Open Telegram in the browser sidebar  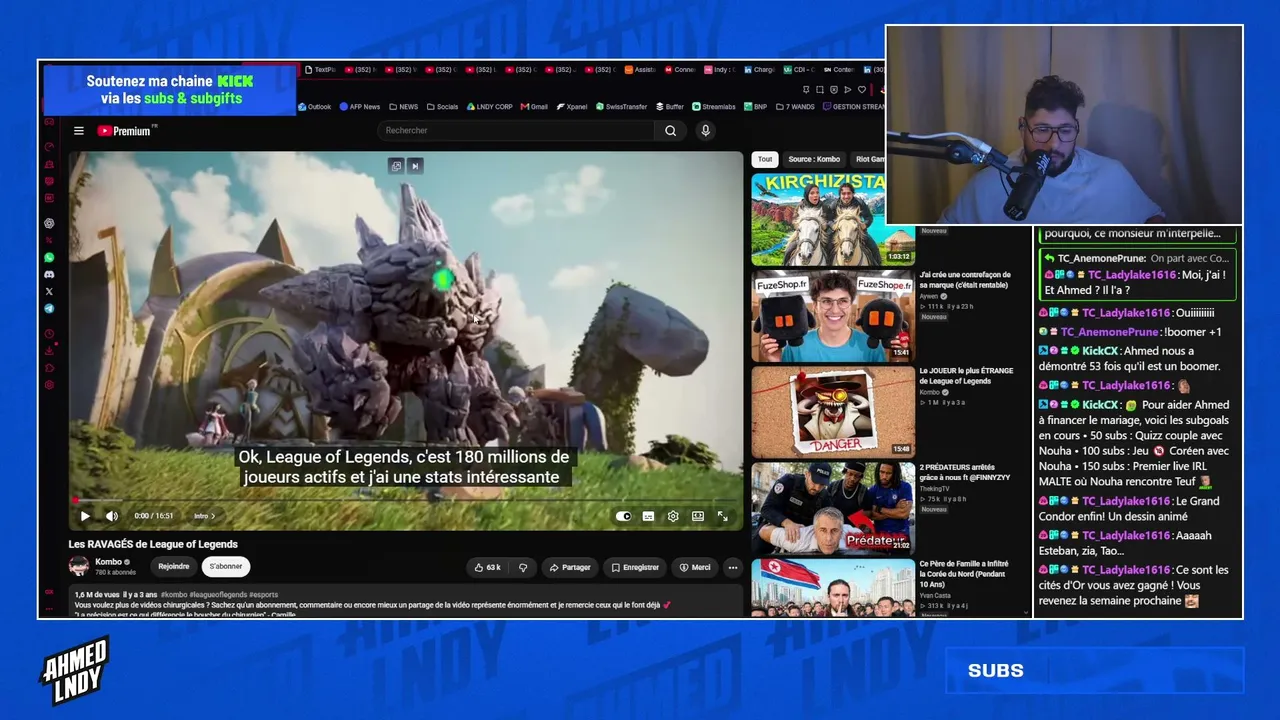[49, 309]
